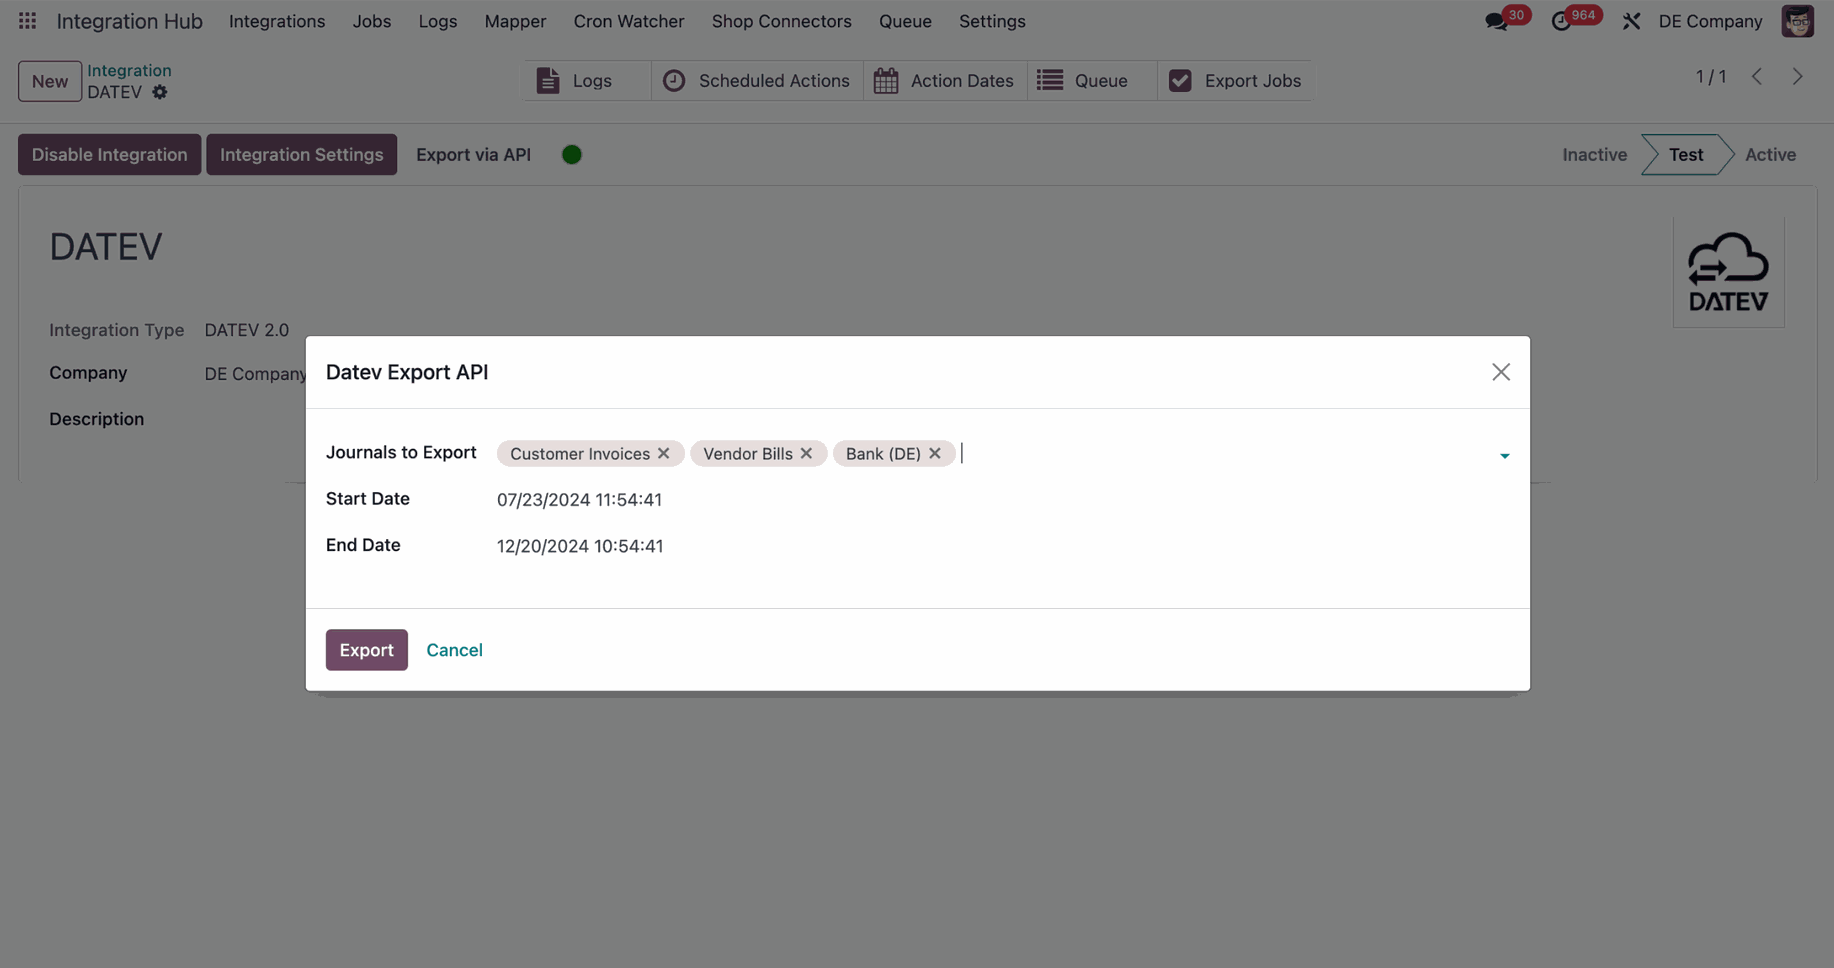The height and width of the screenshot is (968, 1834).
Task: Remove the Bank (DE) journal tag
Action: 935,453
